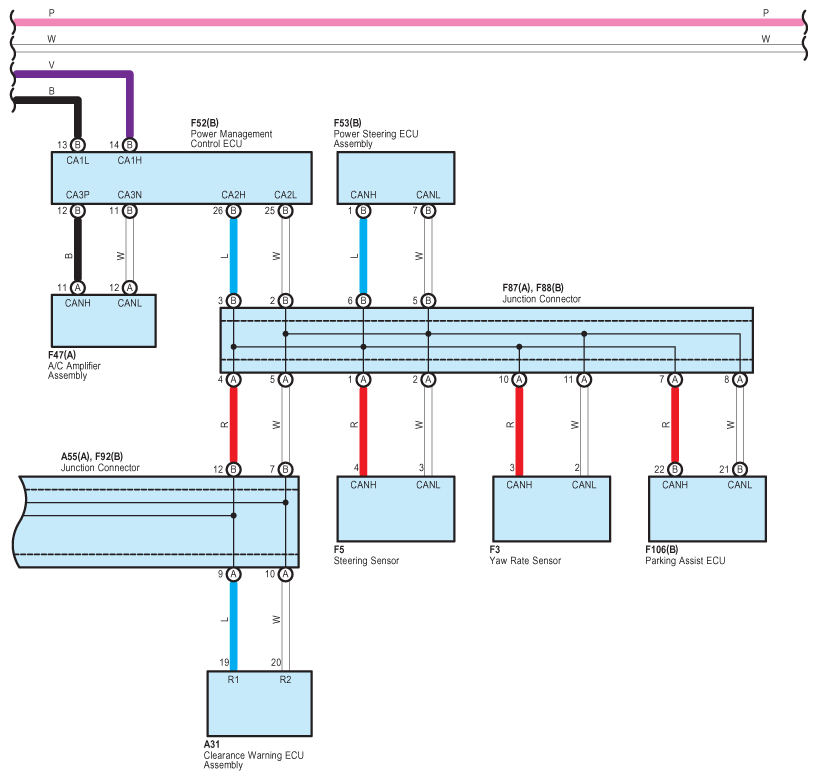Click the blue wire leading to R1
The image size is (817, 780).
click(233, 620)
